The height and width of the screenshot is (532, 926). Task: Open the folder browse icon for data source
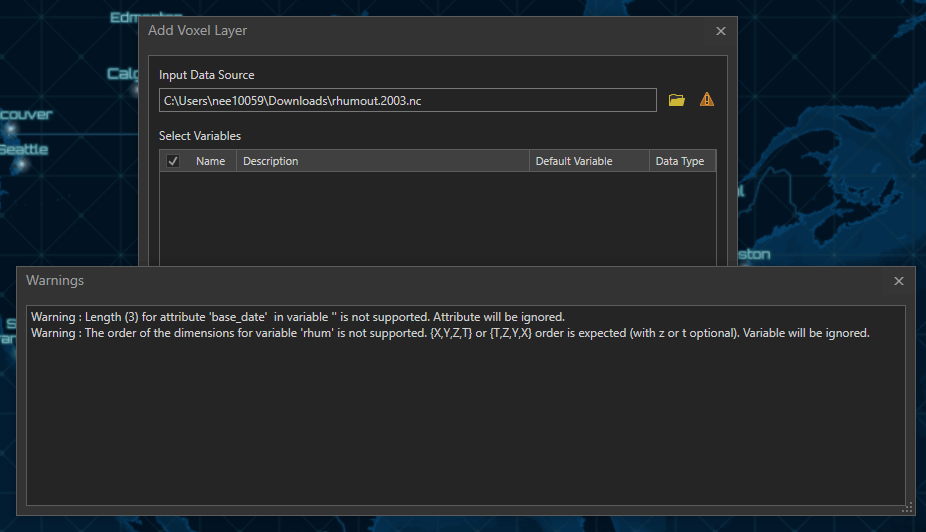[x=677, y=100]
